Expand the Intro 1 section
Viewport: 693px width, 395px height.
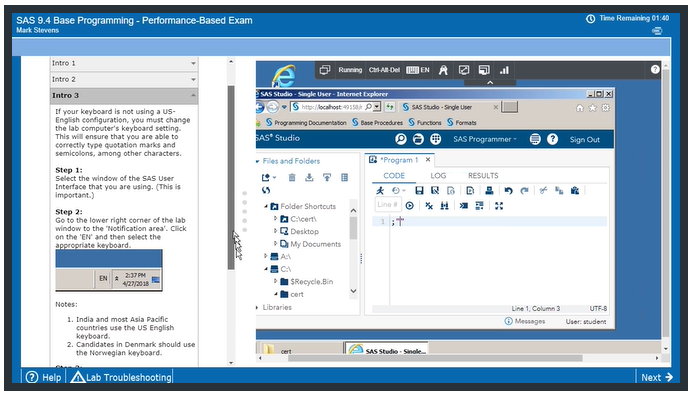(x=124, y=63)
